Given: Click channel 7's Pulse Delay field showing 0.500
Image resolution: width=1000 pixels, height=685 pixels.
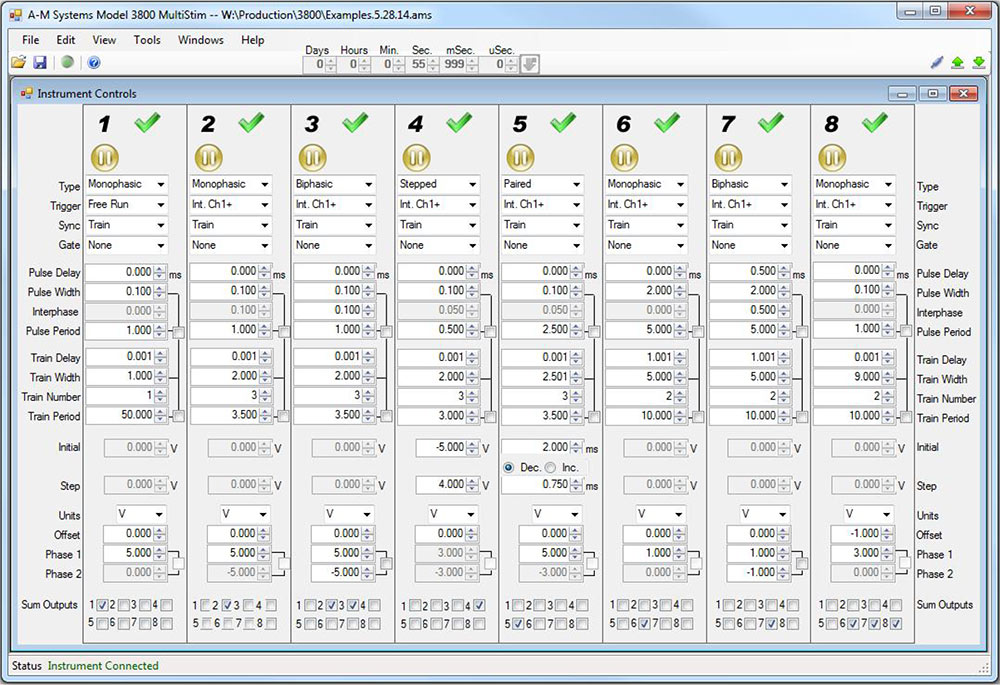Looking at the screenshot, I should (x=750, y=271).
